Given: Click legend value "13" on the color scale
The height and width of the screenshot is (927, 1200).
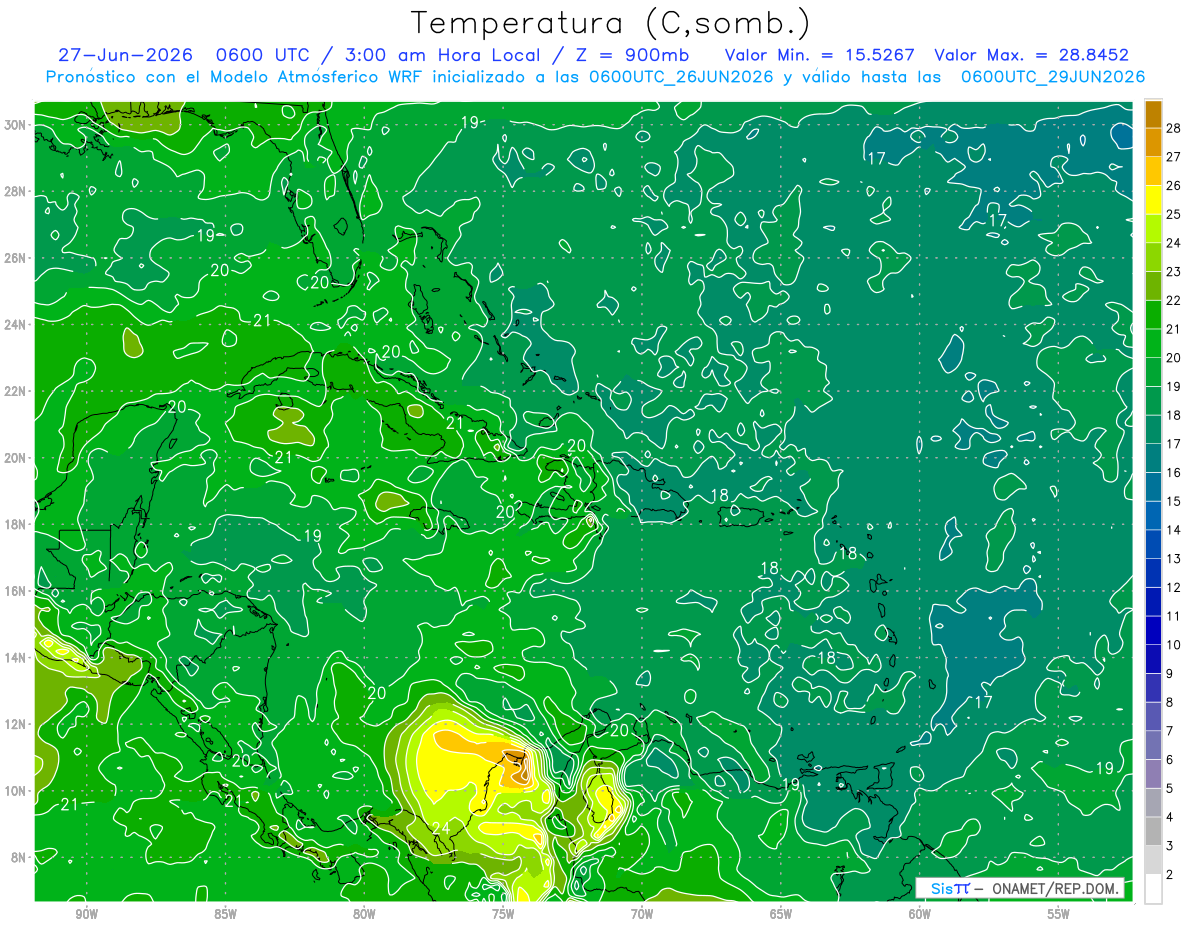Looking at the screenshot, I should click(1173, 558).
